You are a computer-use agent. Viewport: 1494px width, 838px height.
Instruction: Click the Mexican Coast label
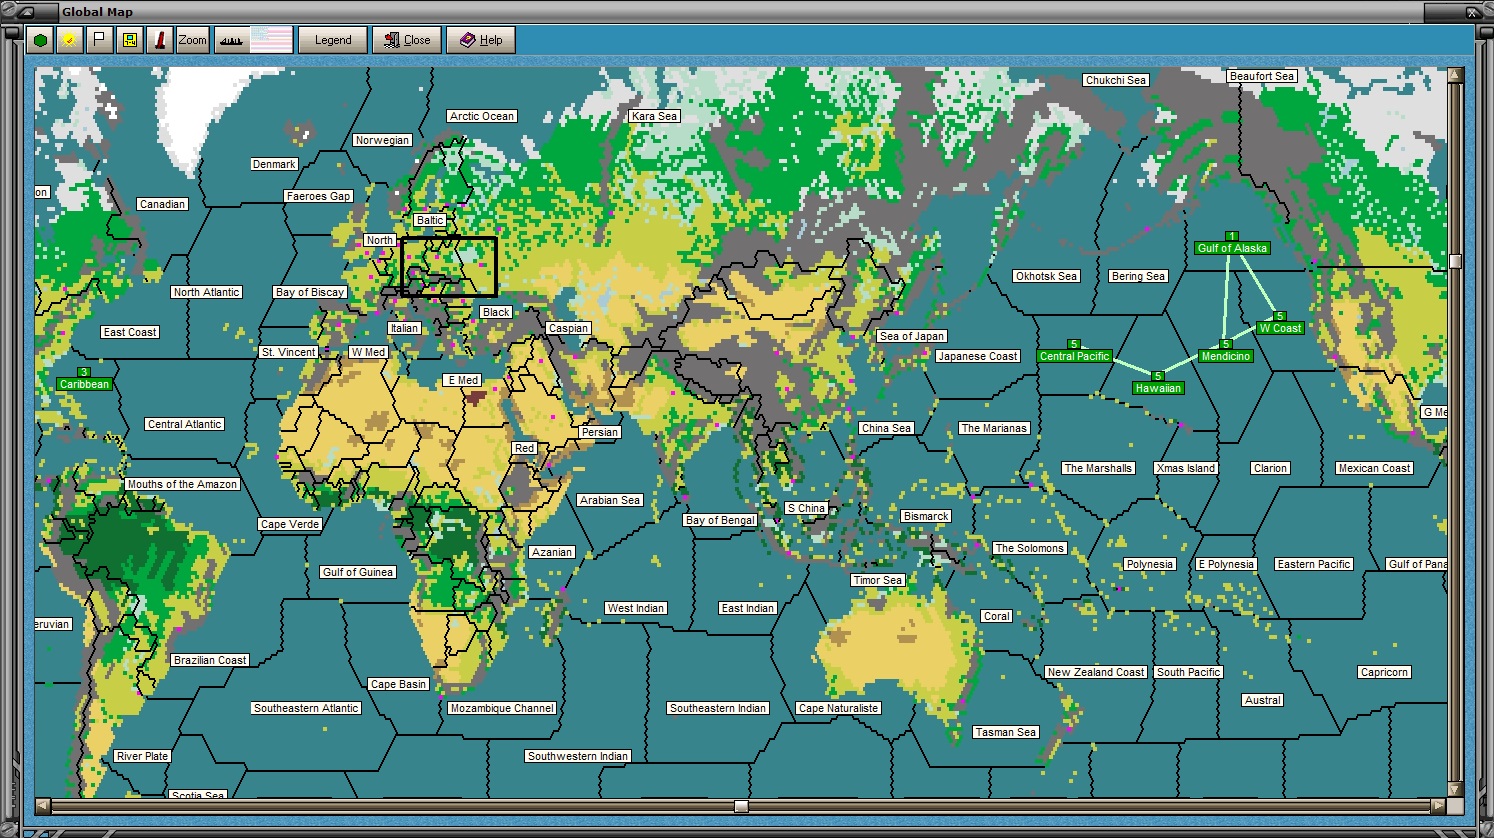click(1374, 468)
